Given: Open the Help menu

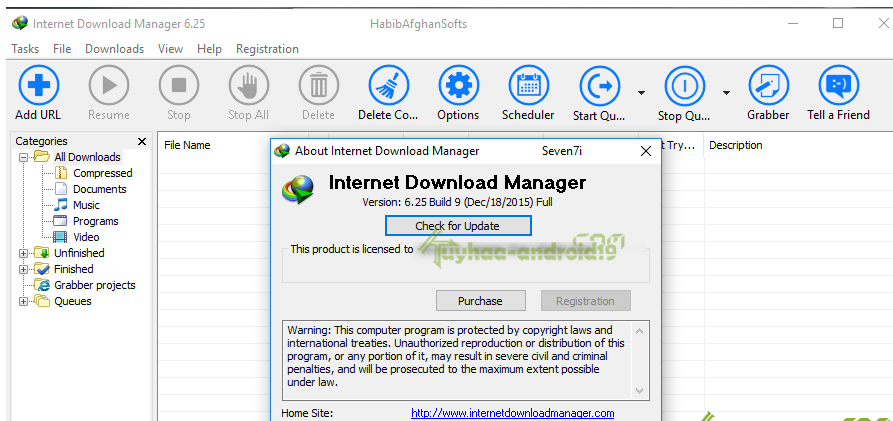Looking at the screenshot, I should (x=210, y=49).
